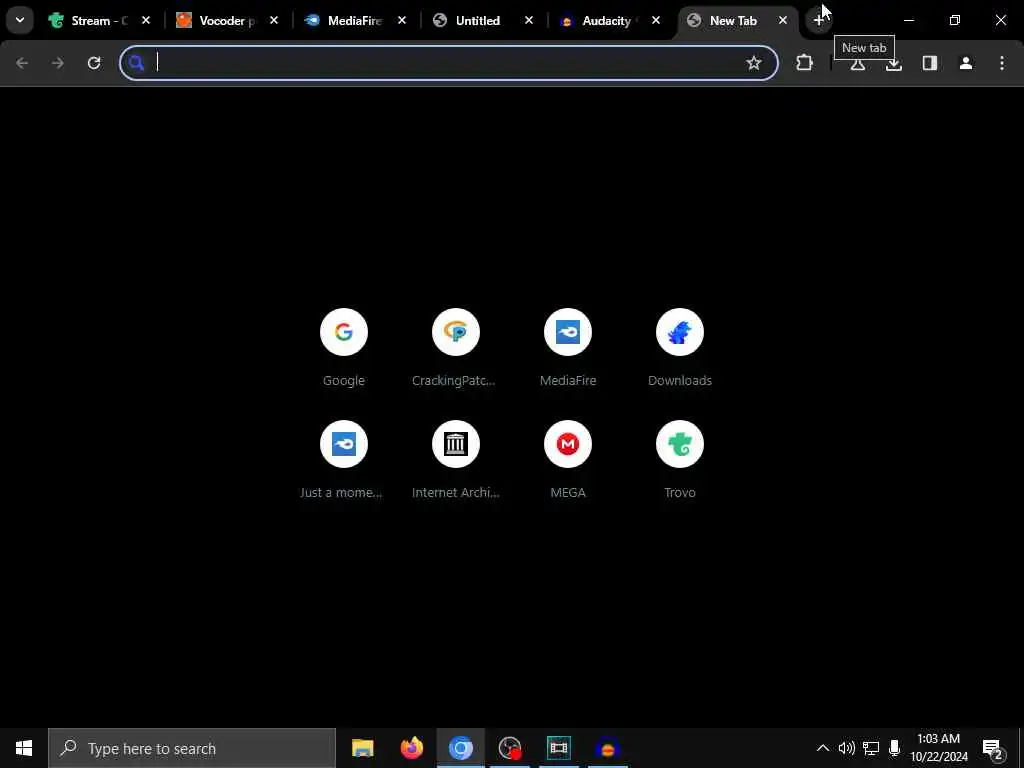
Task: Close the MediaFire tab
Action: 402,21
